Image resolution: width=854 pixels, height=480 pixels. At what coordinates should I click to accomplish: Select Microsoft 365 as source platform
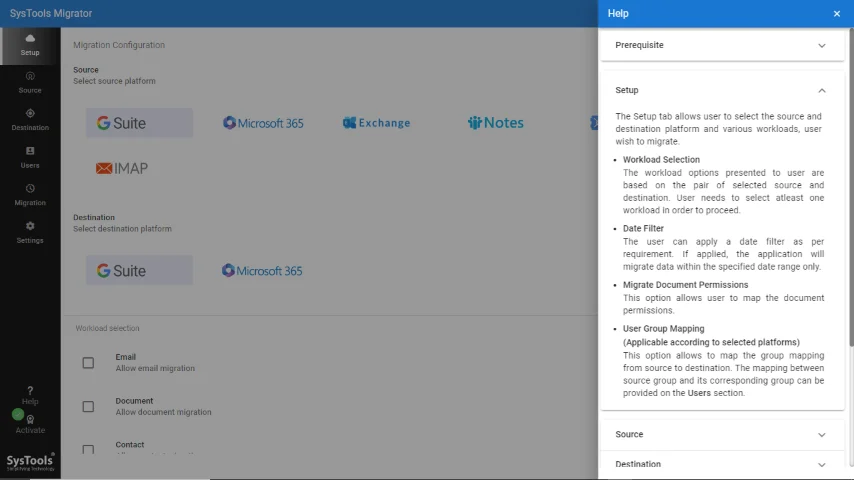[263, 123]
